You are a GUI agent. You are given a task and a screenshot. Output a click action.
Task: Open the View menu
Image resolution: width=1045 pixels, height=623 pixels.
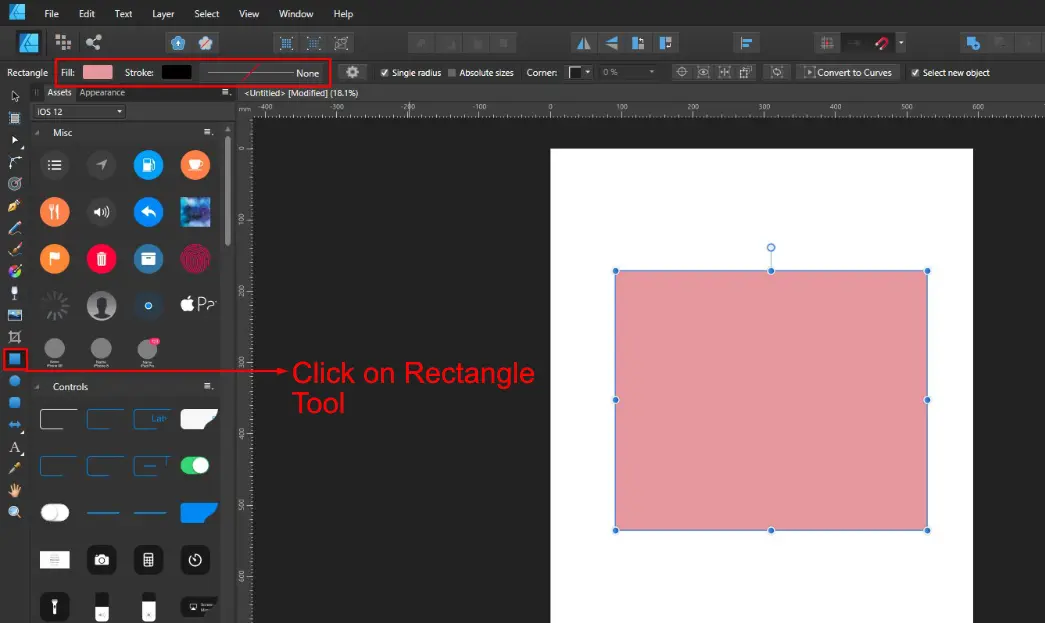(x=249, y=13)
